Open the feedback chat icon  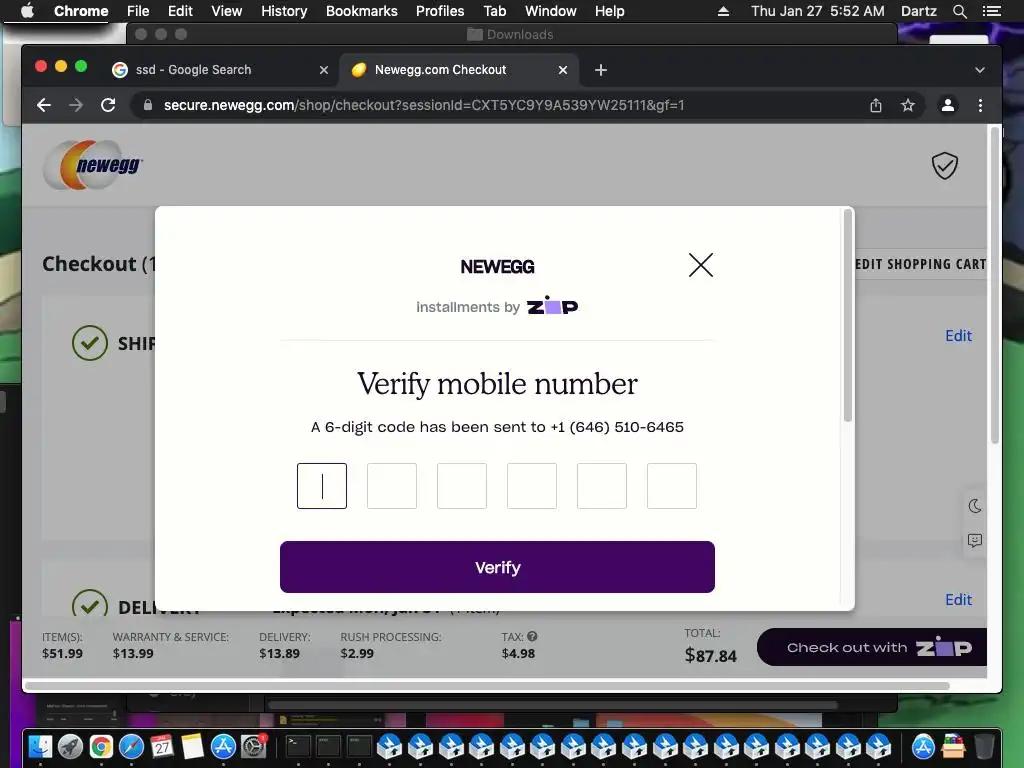(975, 541)
